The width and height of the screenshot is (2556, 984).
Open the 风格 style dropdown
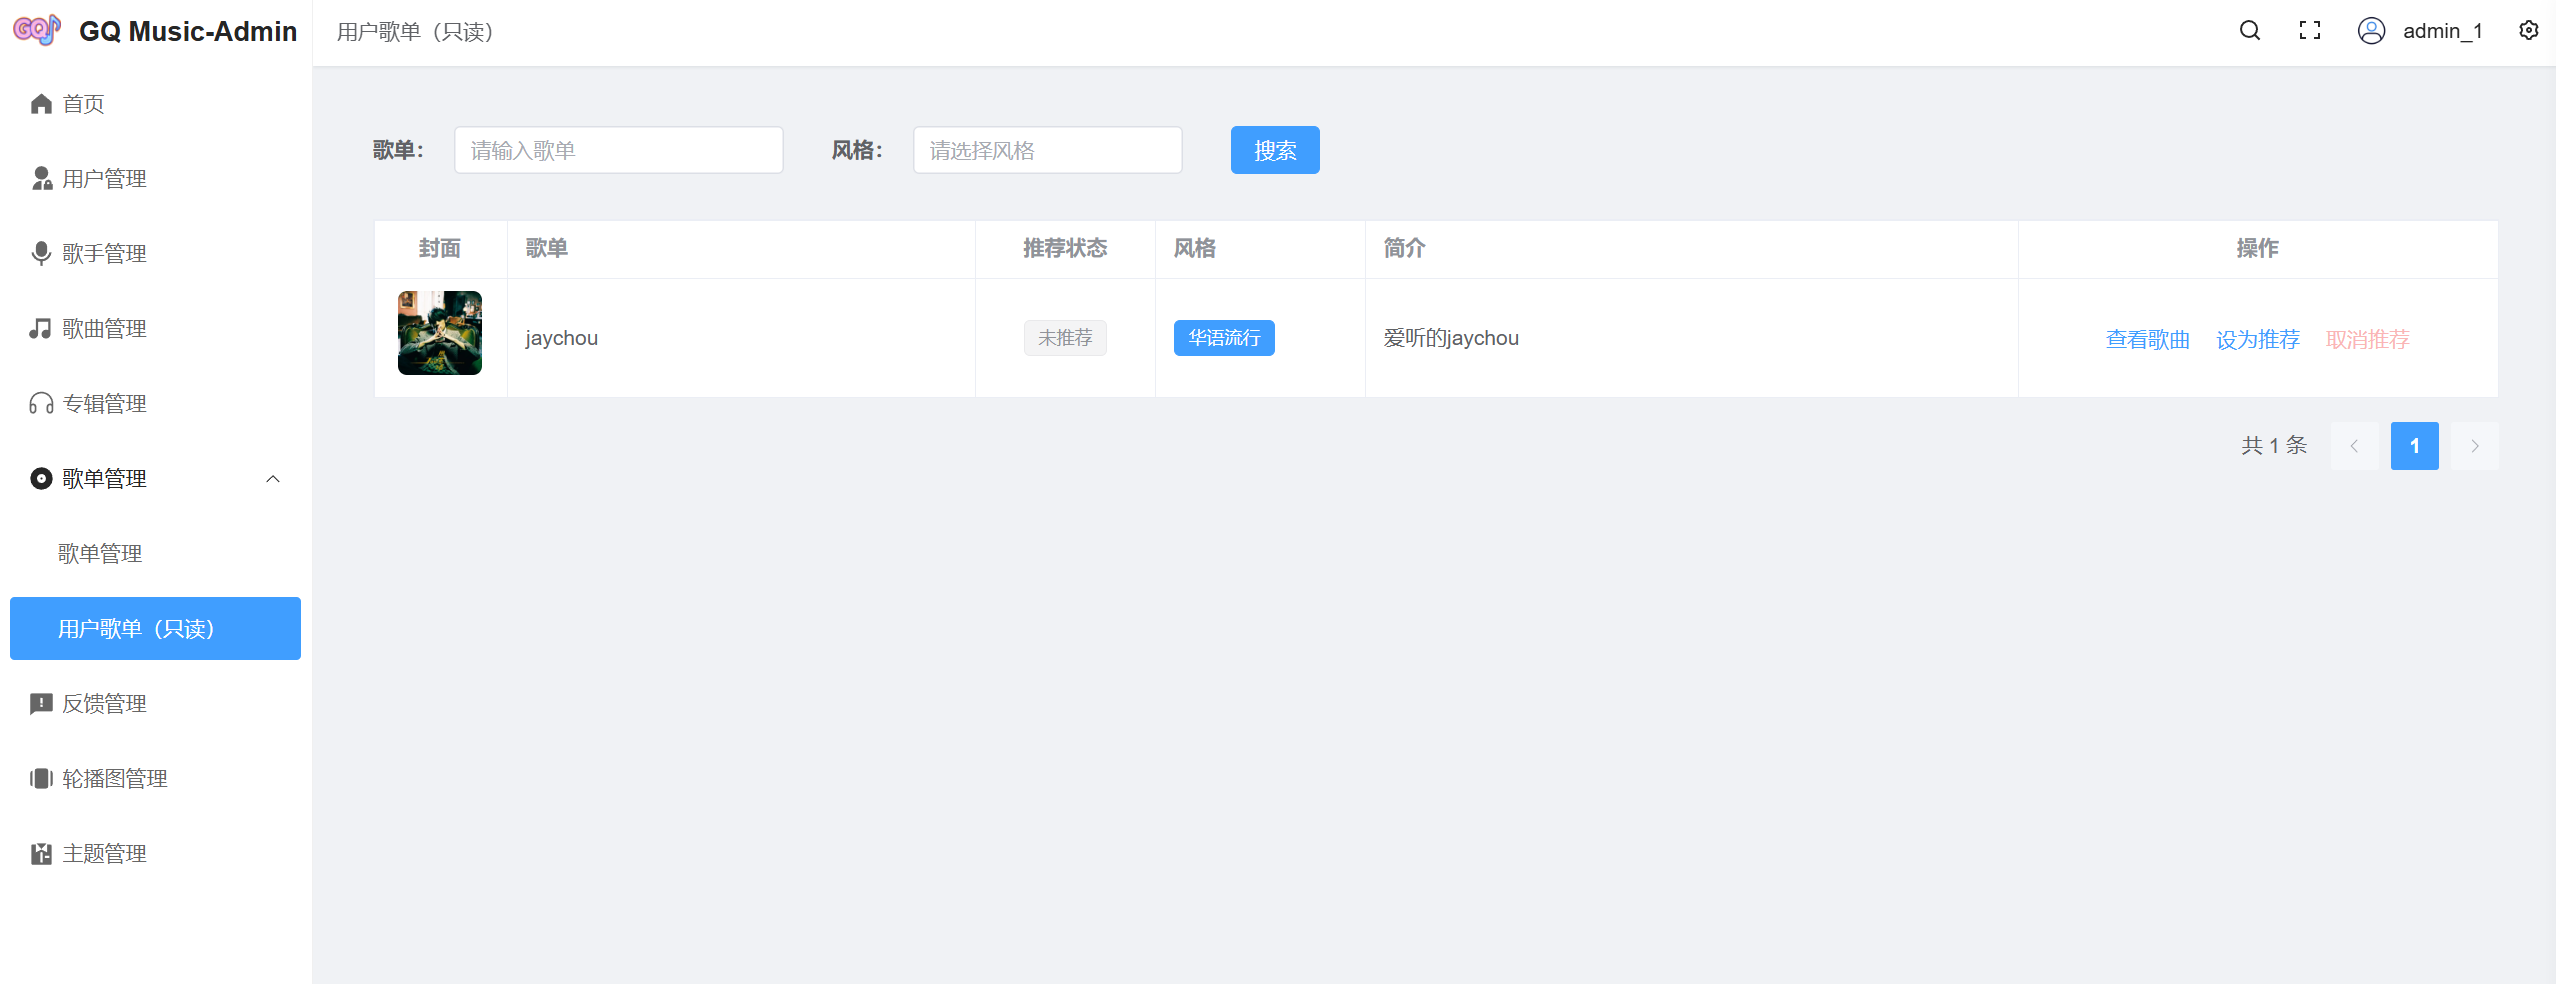(x=1047, y=150)
